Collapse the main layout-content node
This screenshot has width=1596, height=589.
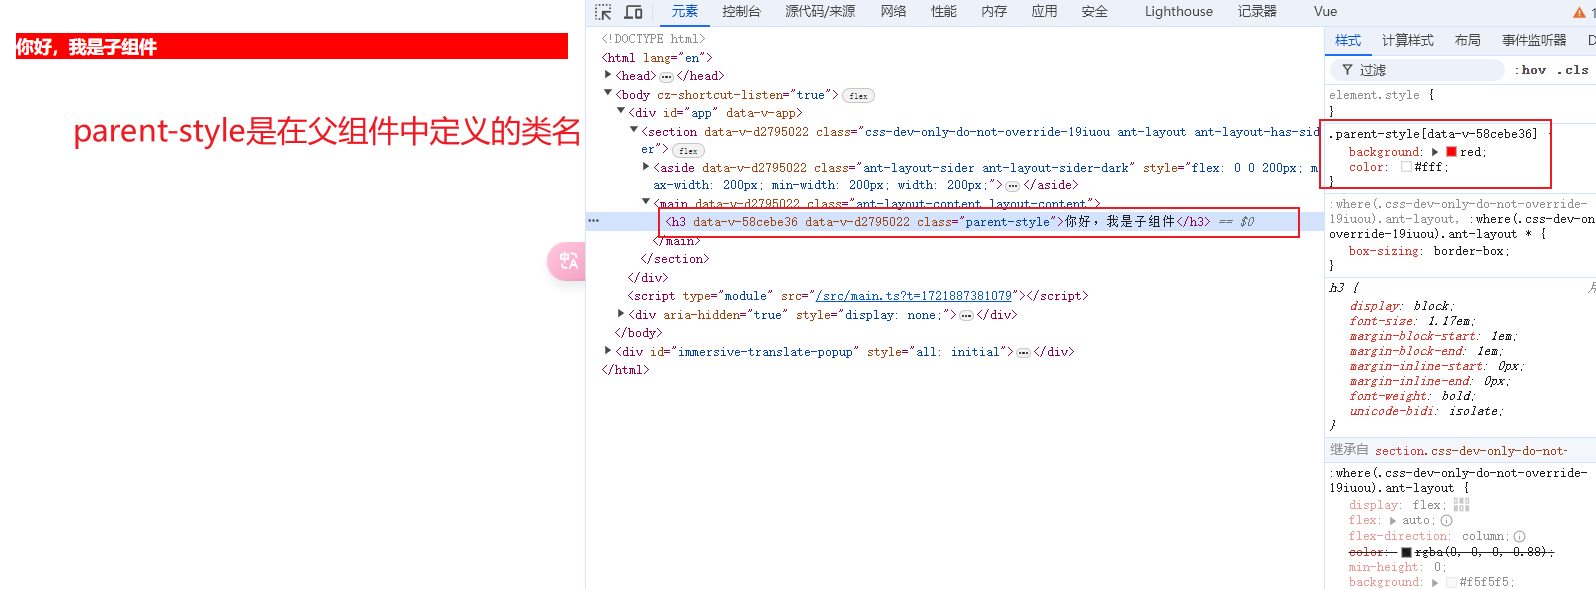click(x=646, y=202)
